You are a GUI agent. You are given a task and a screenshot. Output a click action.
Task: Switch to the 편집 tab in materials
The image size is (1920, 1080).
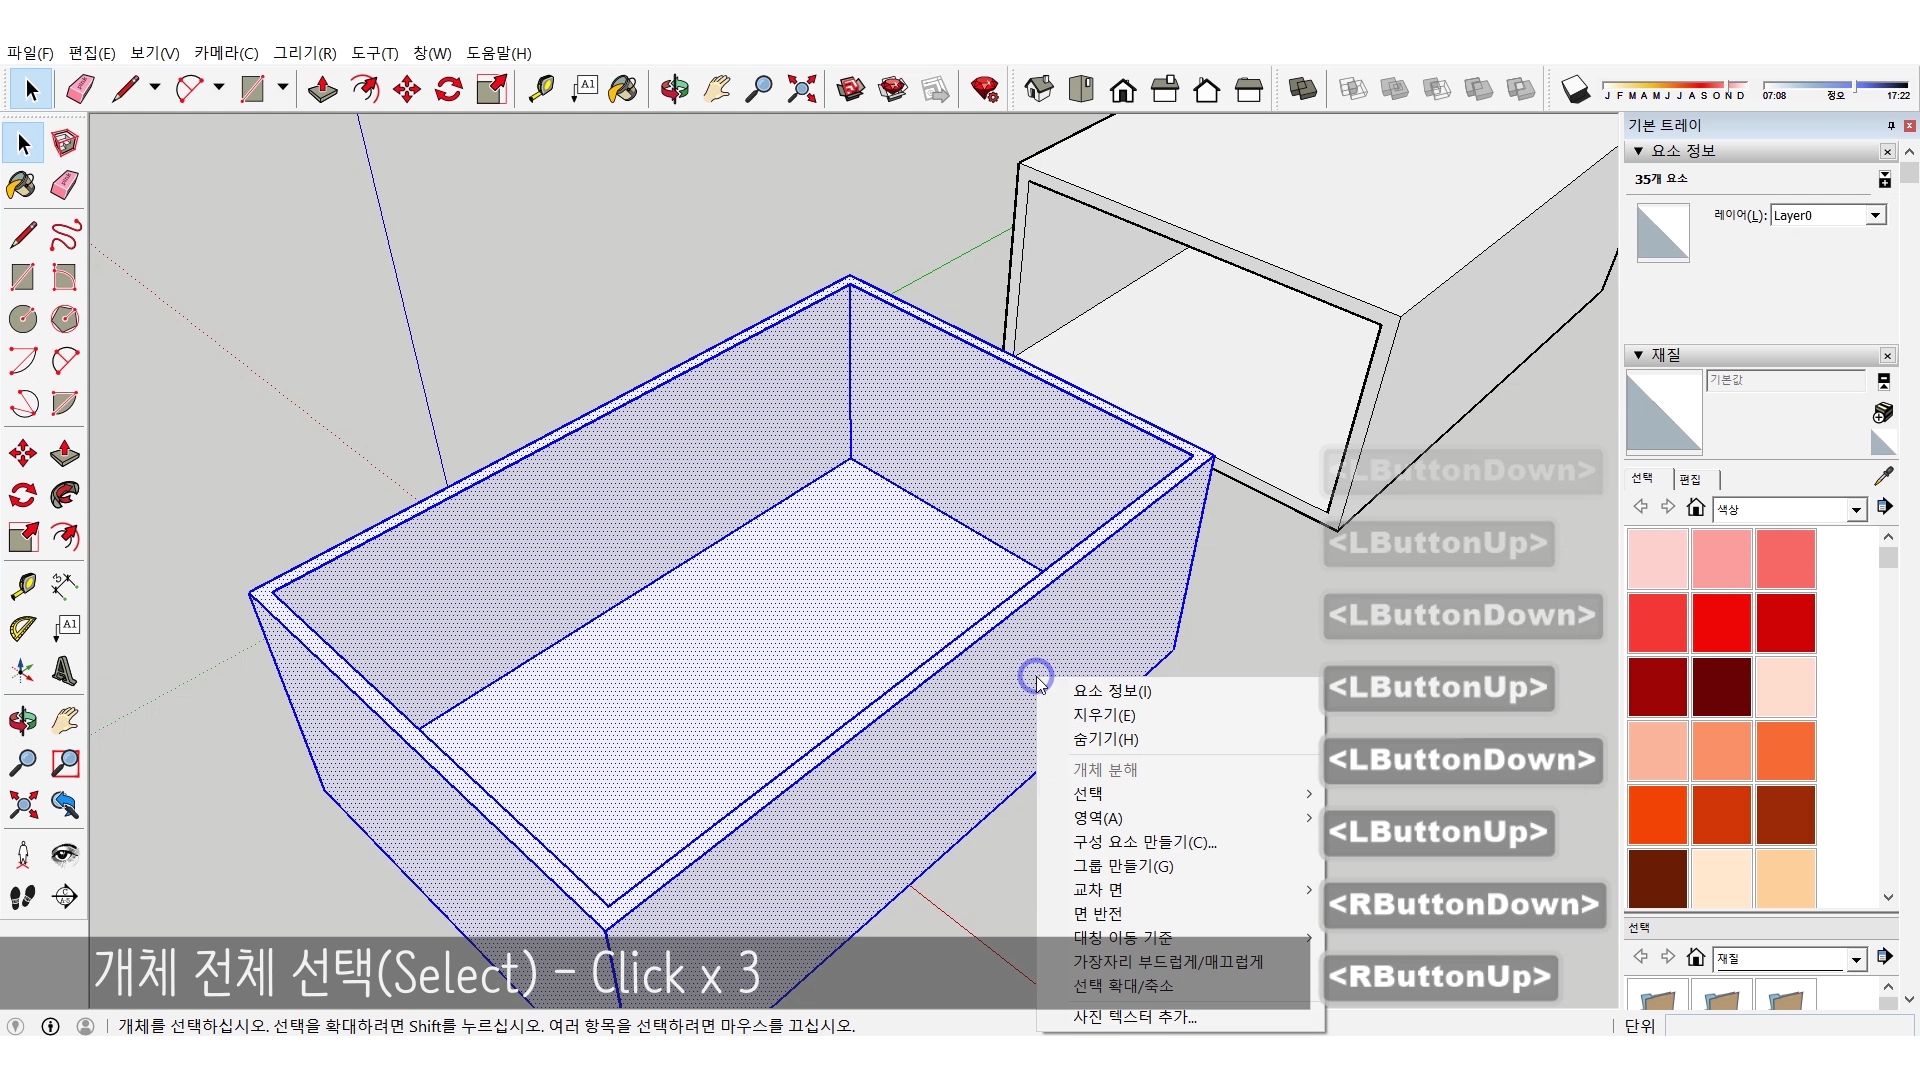1690,479
